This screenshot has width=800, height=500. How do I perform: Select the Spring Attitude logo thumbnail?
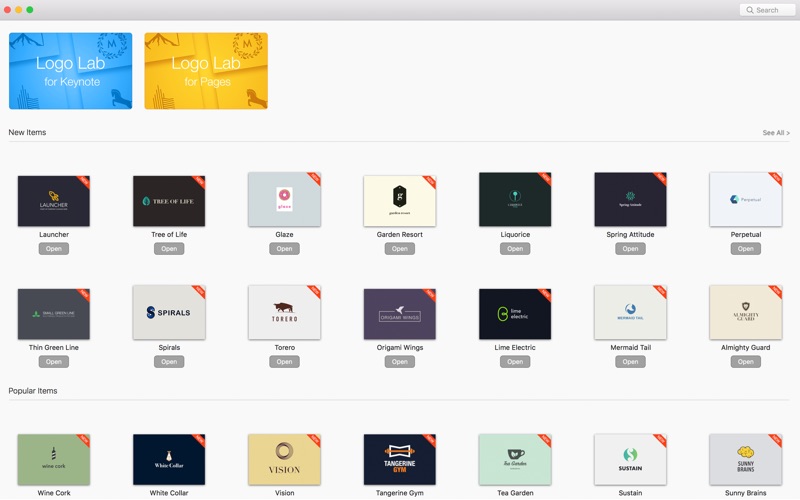630,199
